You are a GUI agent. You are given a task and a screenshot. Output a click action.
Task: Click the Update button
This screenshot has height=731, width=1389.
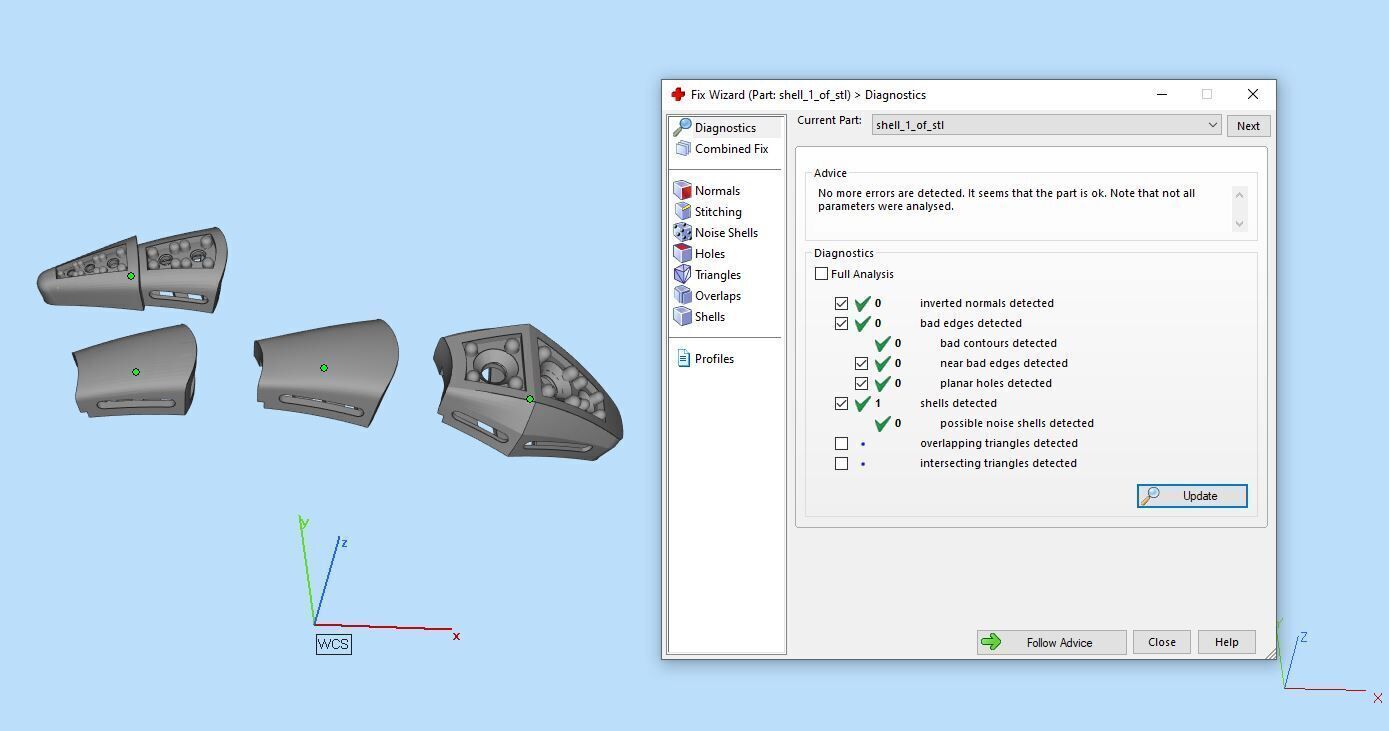click(x=1192, y=496)
